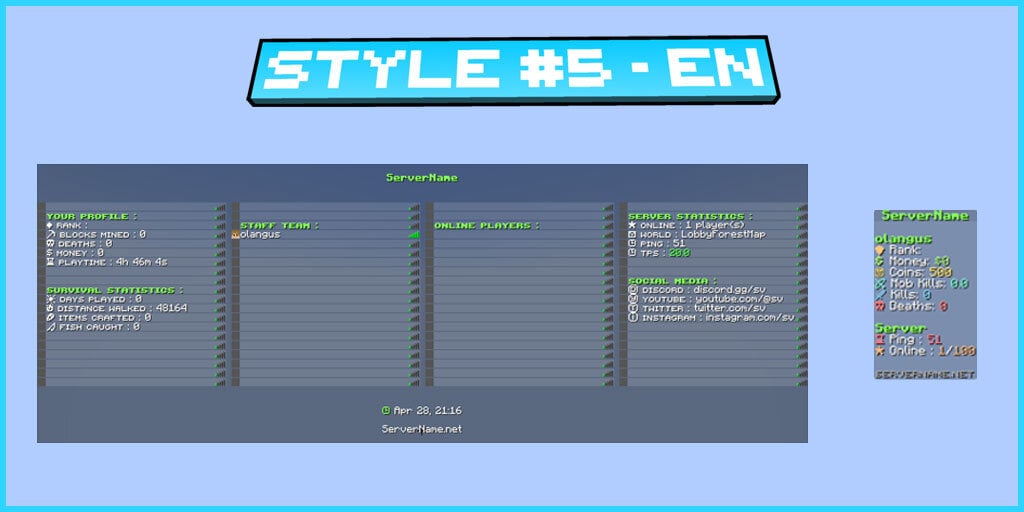Click the green clock icon beside Apr 28, 21:16
Viewport: 1024px width, 512px height.
[386, 411]
